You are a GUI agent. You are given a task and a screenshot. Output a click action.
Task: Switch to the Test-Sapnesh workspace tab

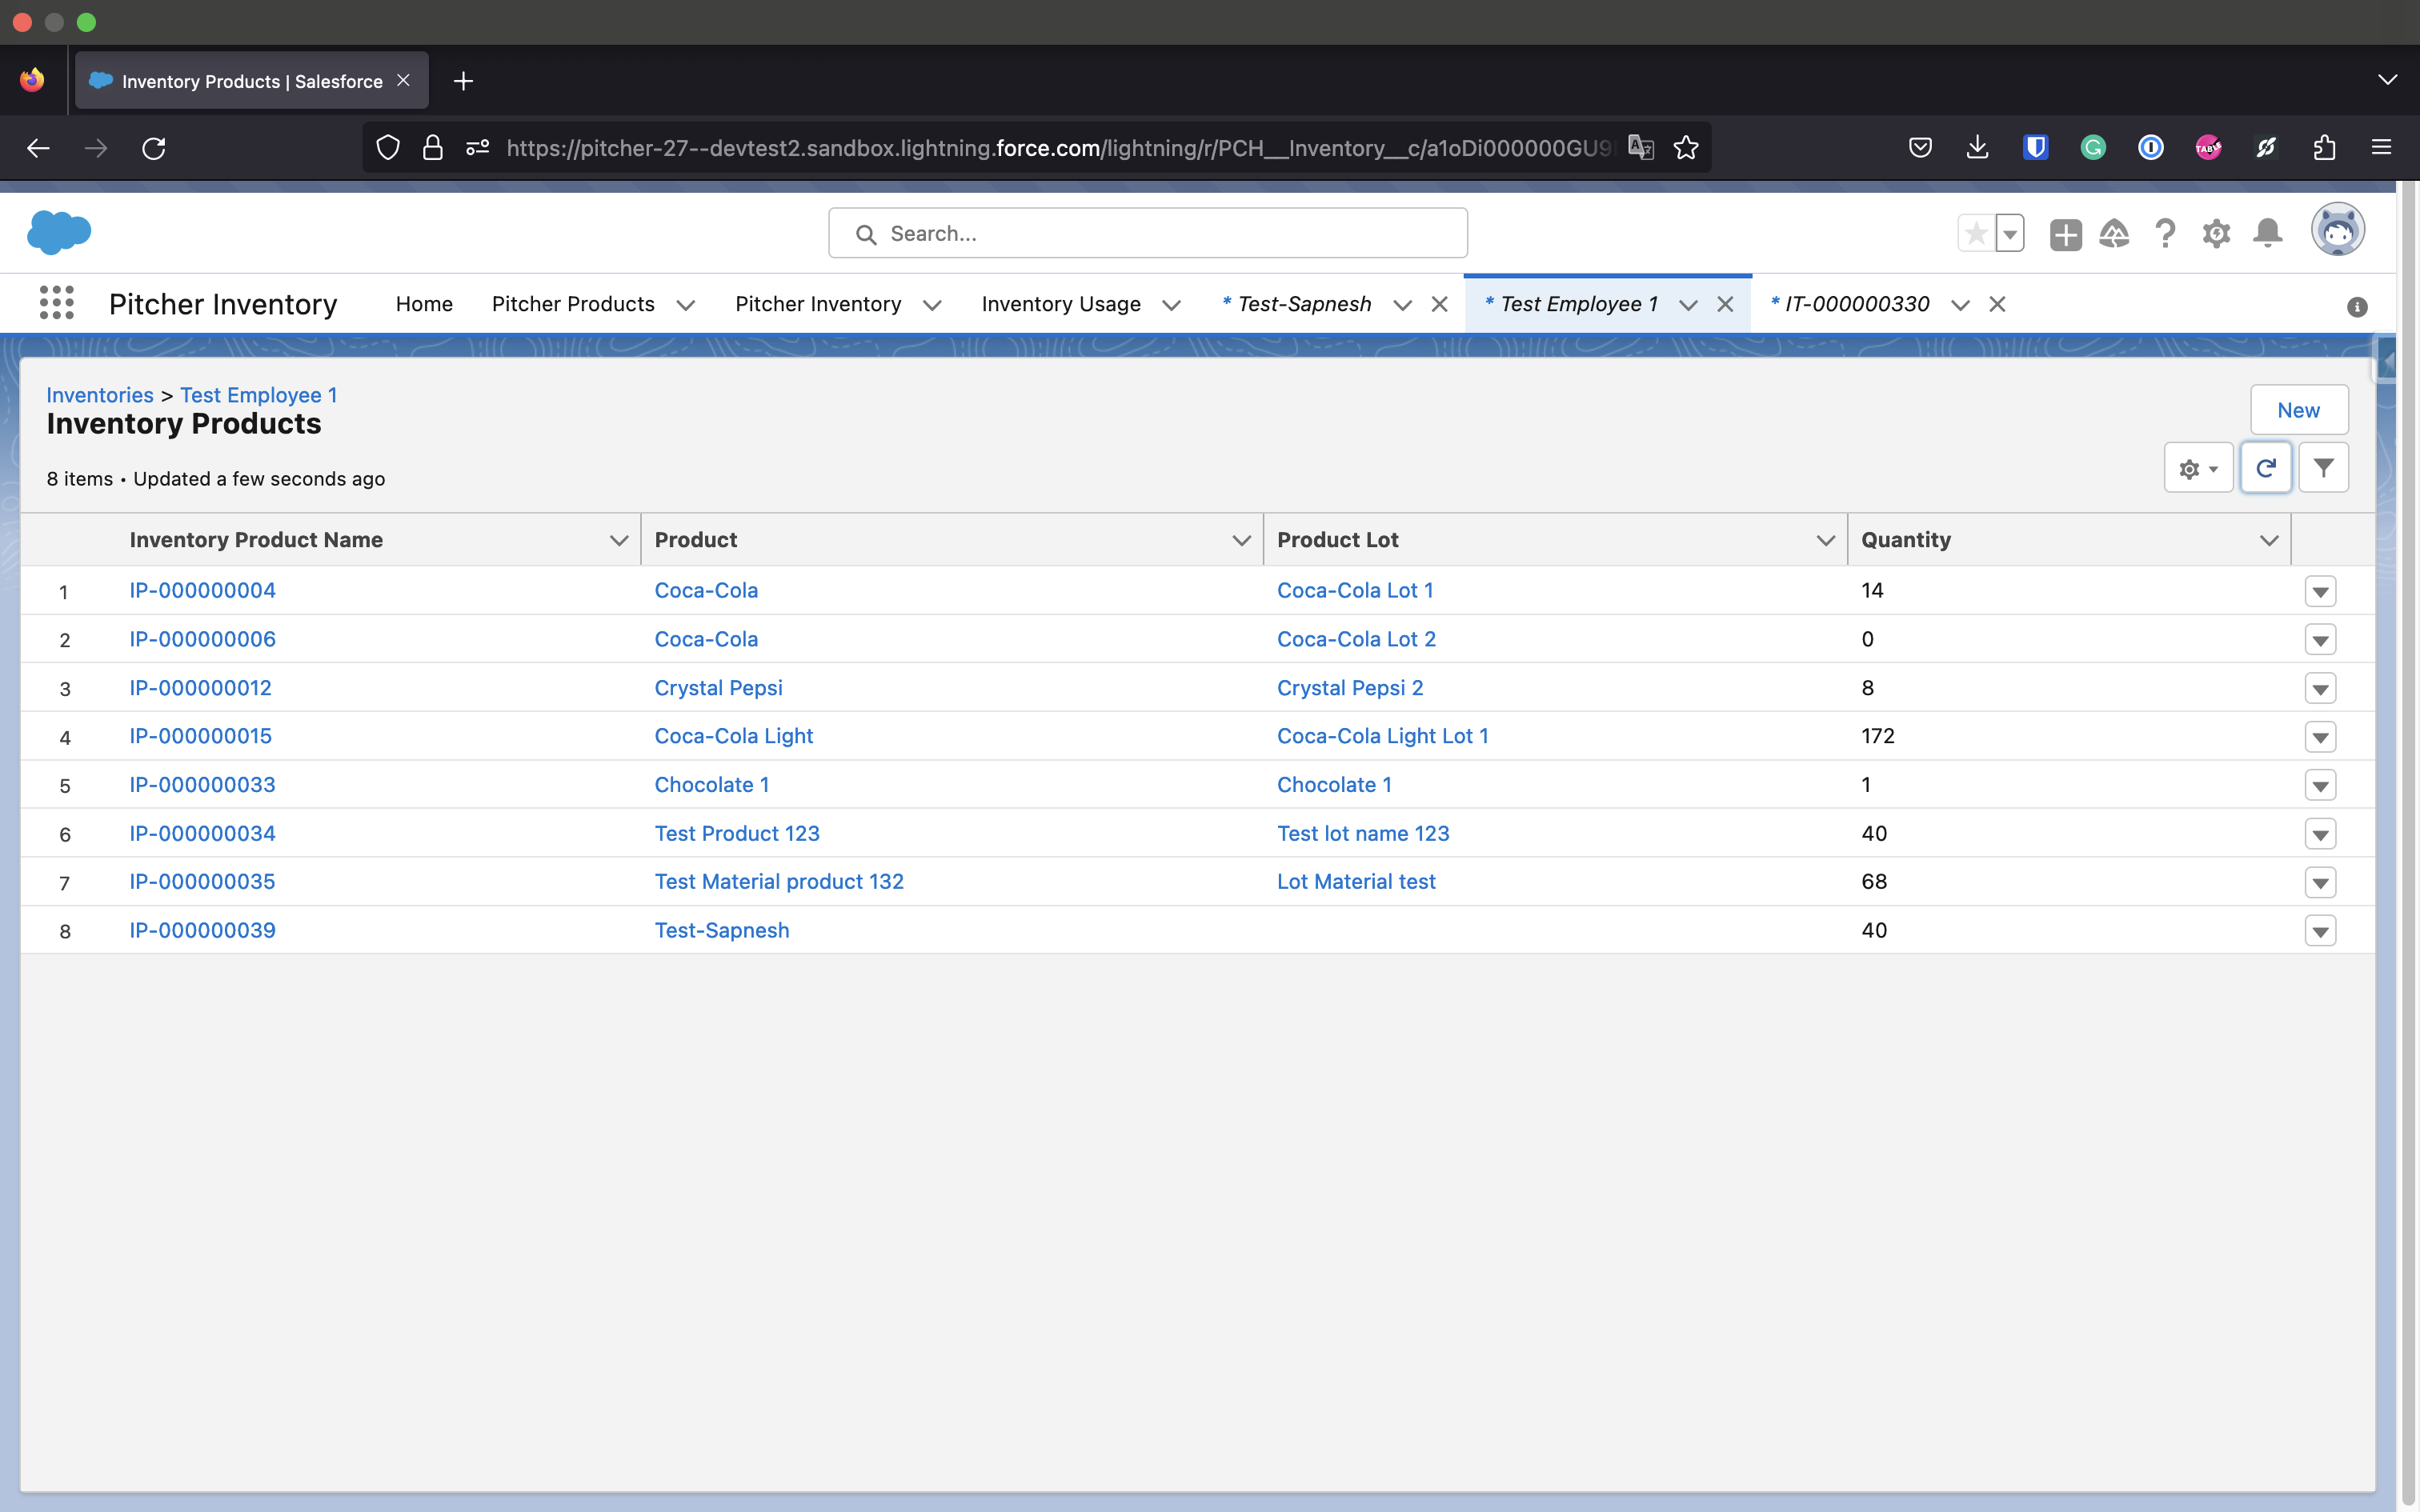(x=1304, y=304)
